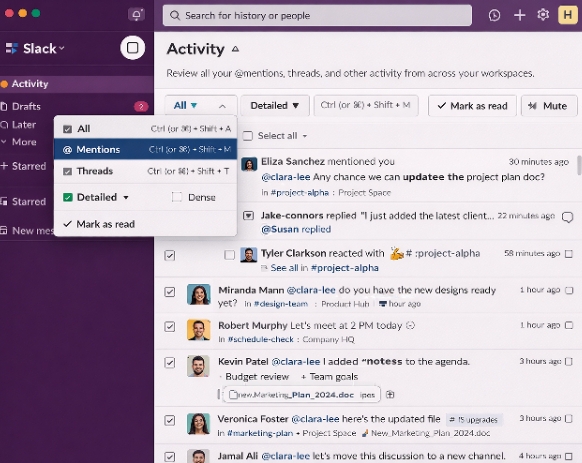Open Activity in the sidebar
582x463 pixels.
(77, 84)
